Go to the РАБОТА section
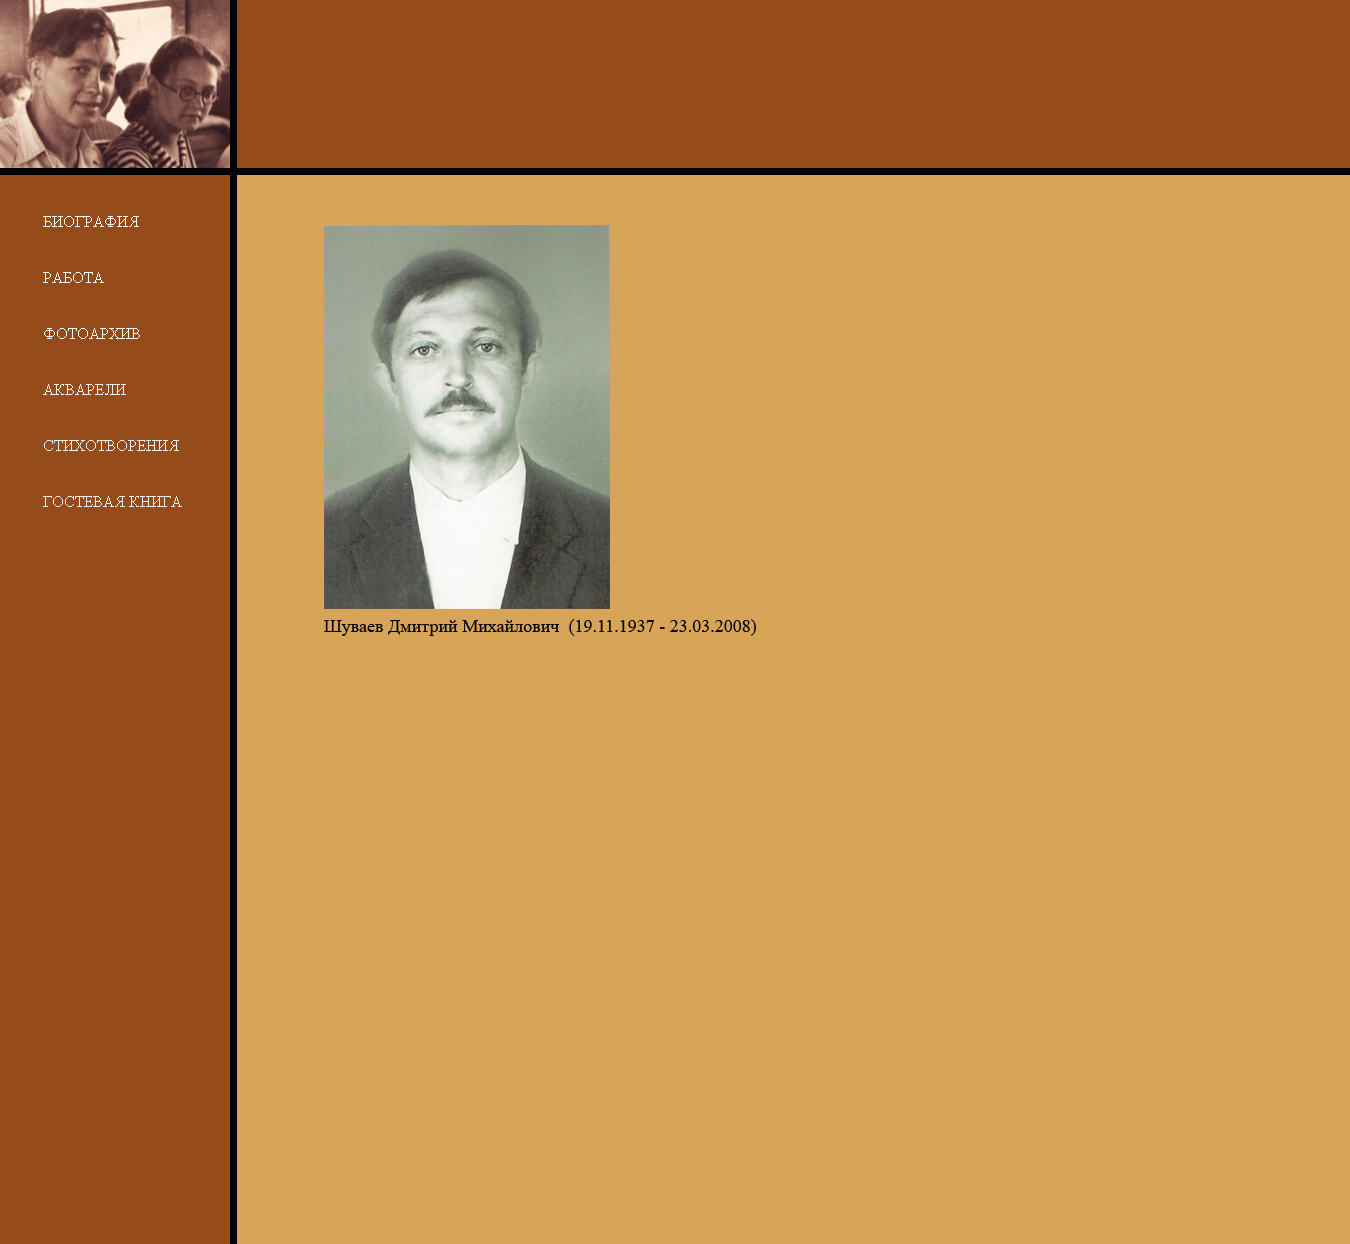Screen dimensions: 1350x1244 [73, 278]
